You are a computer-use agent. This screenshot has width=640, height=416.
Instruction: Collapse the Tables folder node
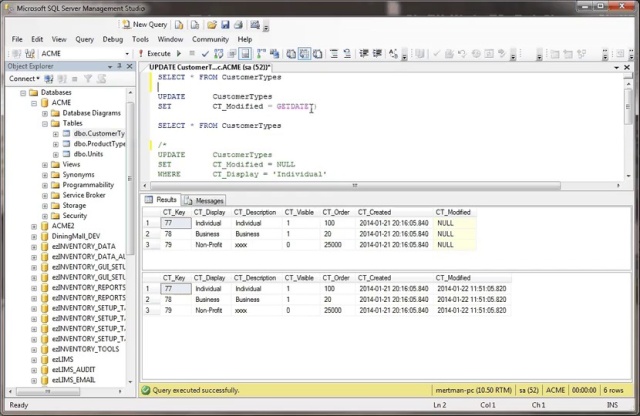coord(44,123)
